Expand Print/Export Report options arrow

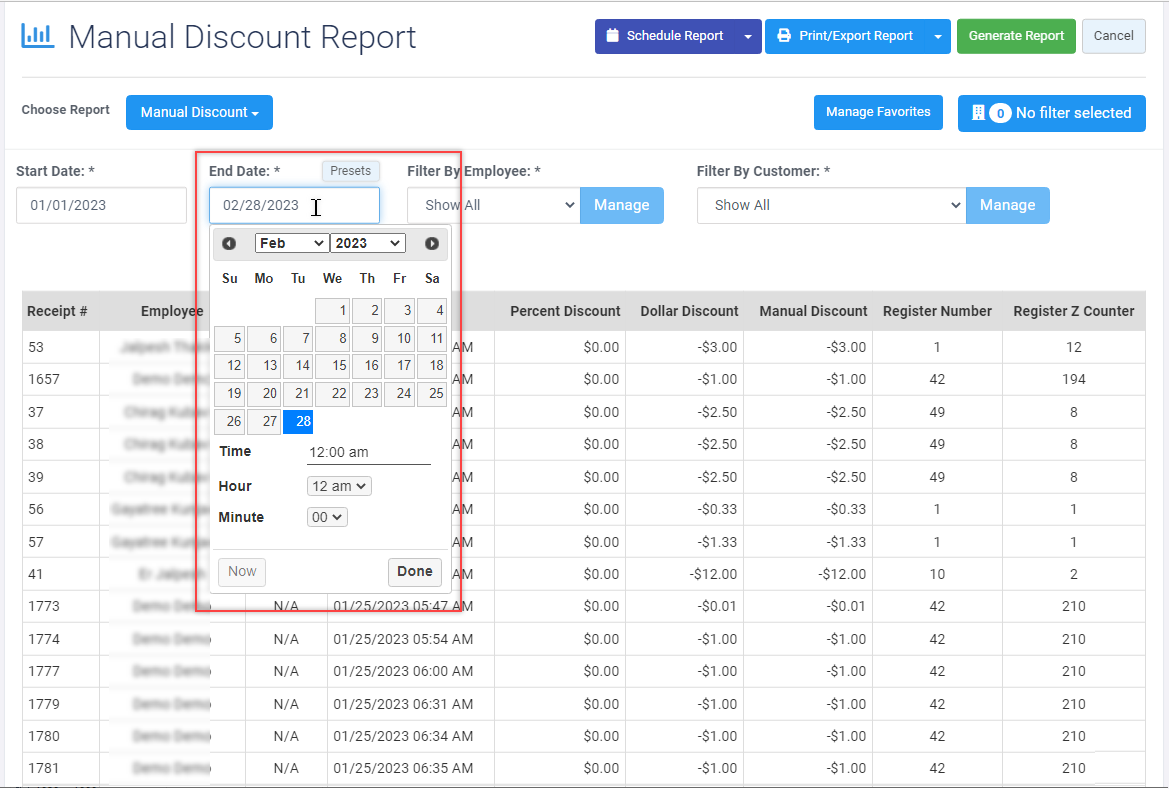937,36
